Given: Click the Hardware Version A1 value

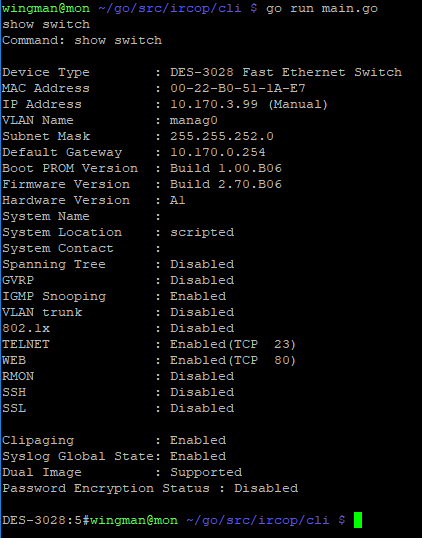Looking at the screenshot, I should (177, 200).
